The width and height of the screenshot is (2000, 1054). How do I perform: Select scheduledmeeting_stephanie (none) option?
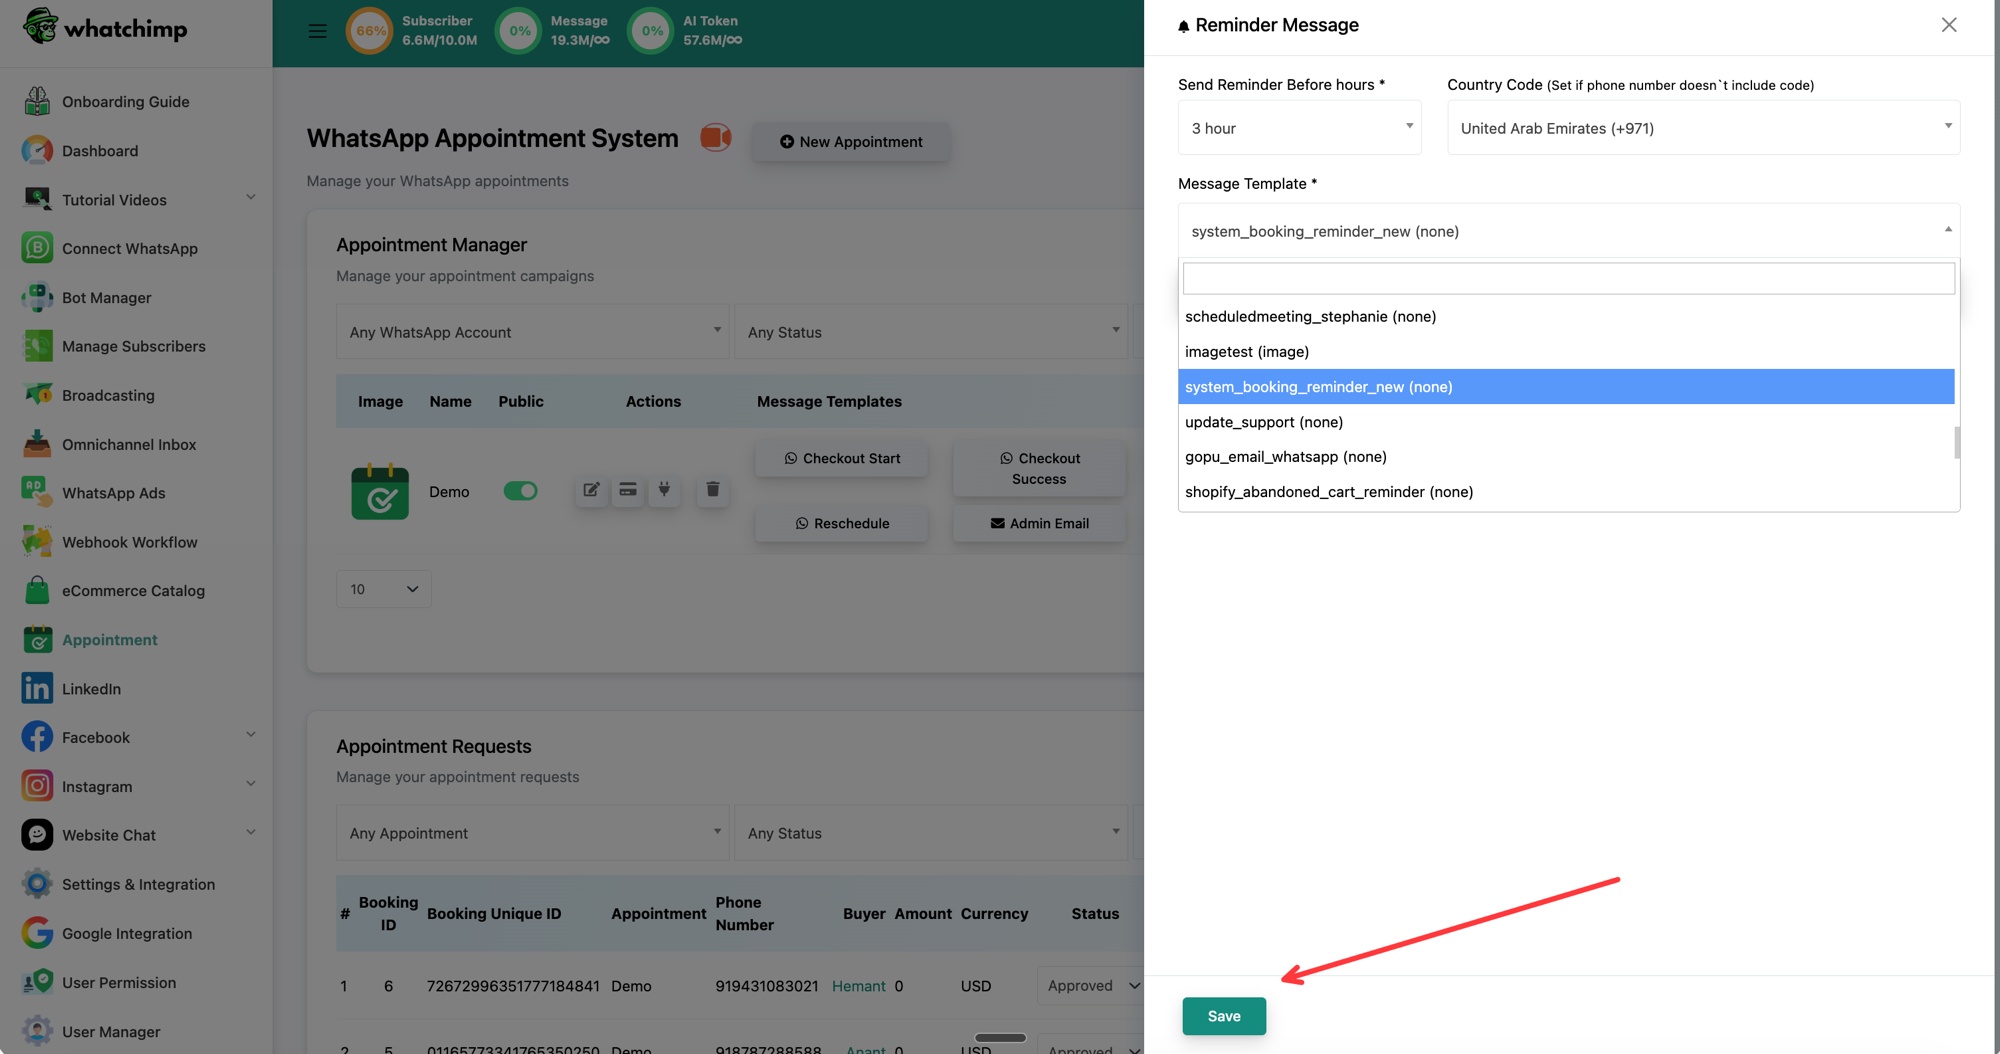pyautogui.click(x=1566, y=316)
